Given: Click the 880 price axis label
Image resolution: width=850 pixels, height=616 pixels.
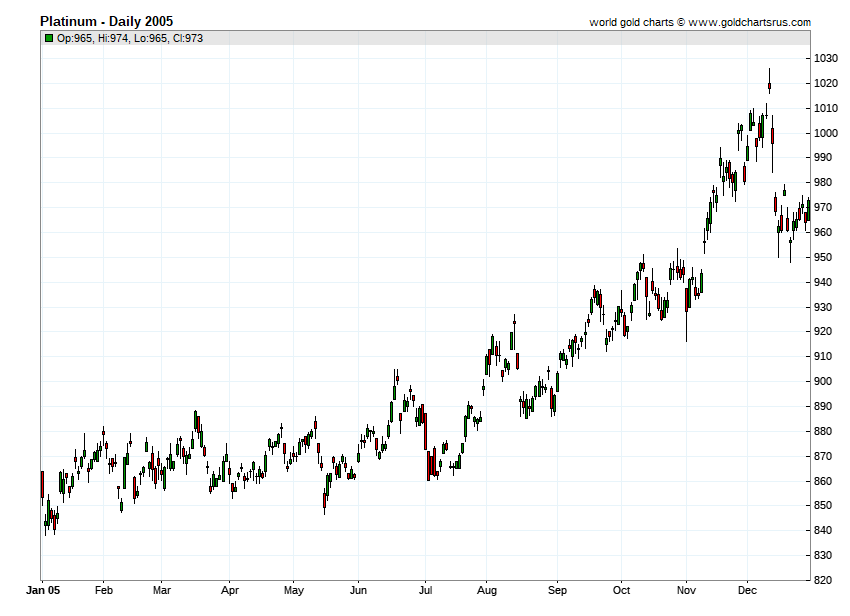Looking at the screenshot, I should point(823,432).
